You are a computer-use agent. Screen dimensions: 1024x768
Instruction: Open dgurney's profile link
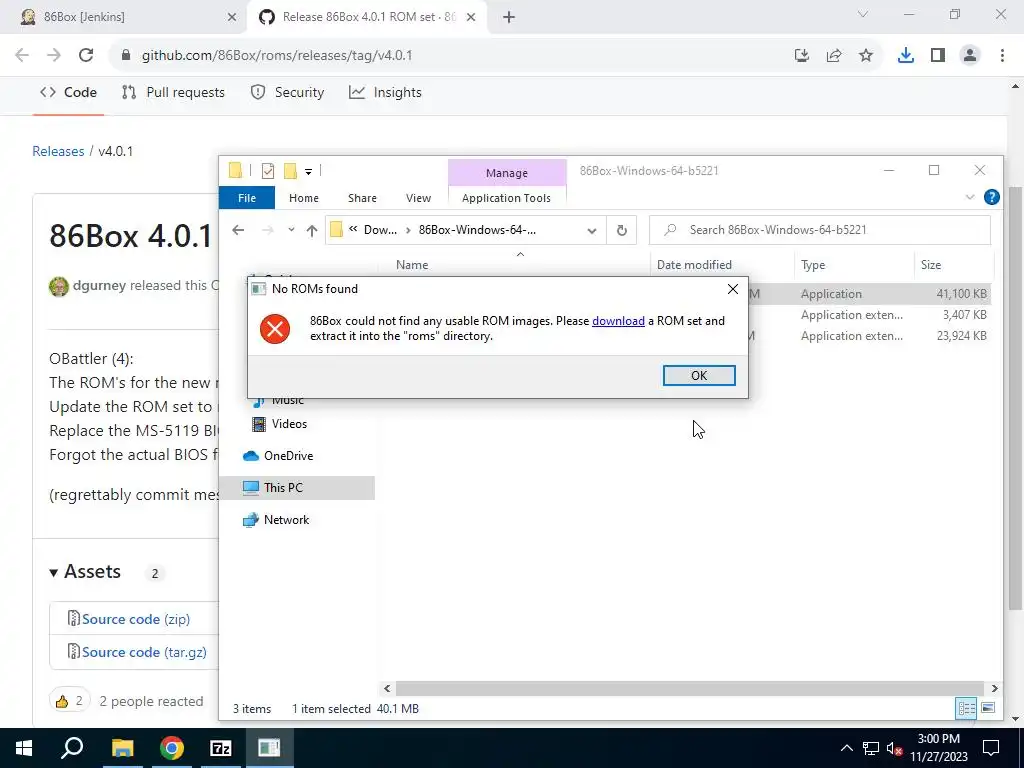pyautogui.click(x=99, y=285)
